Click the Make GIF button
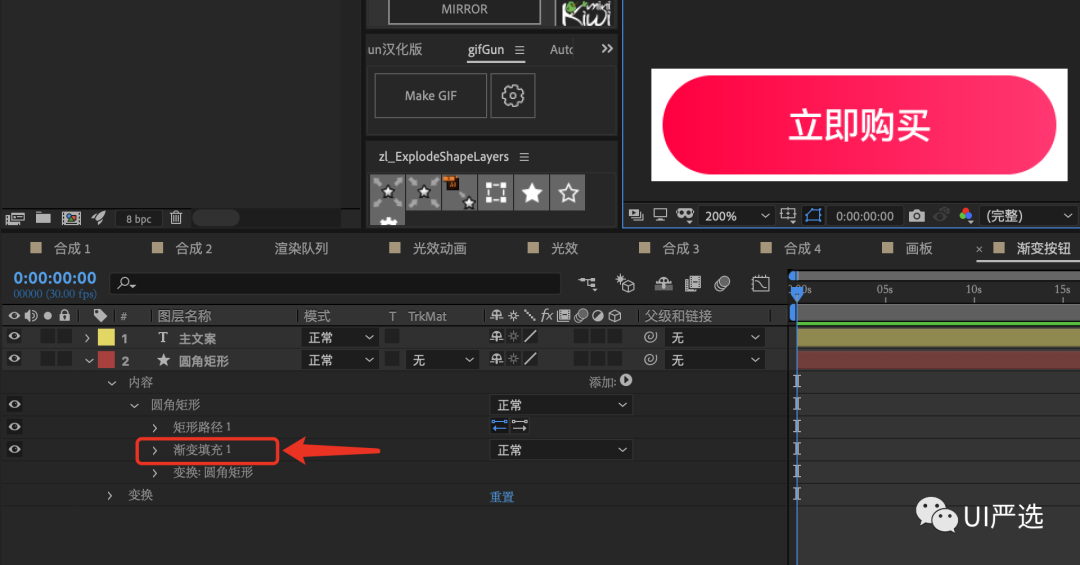The height and width of the screenshot is (565, 1080). [430, 96]
